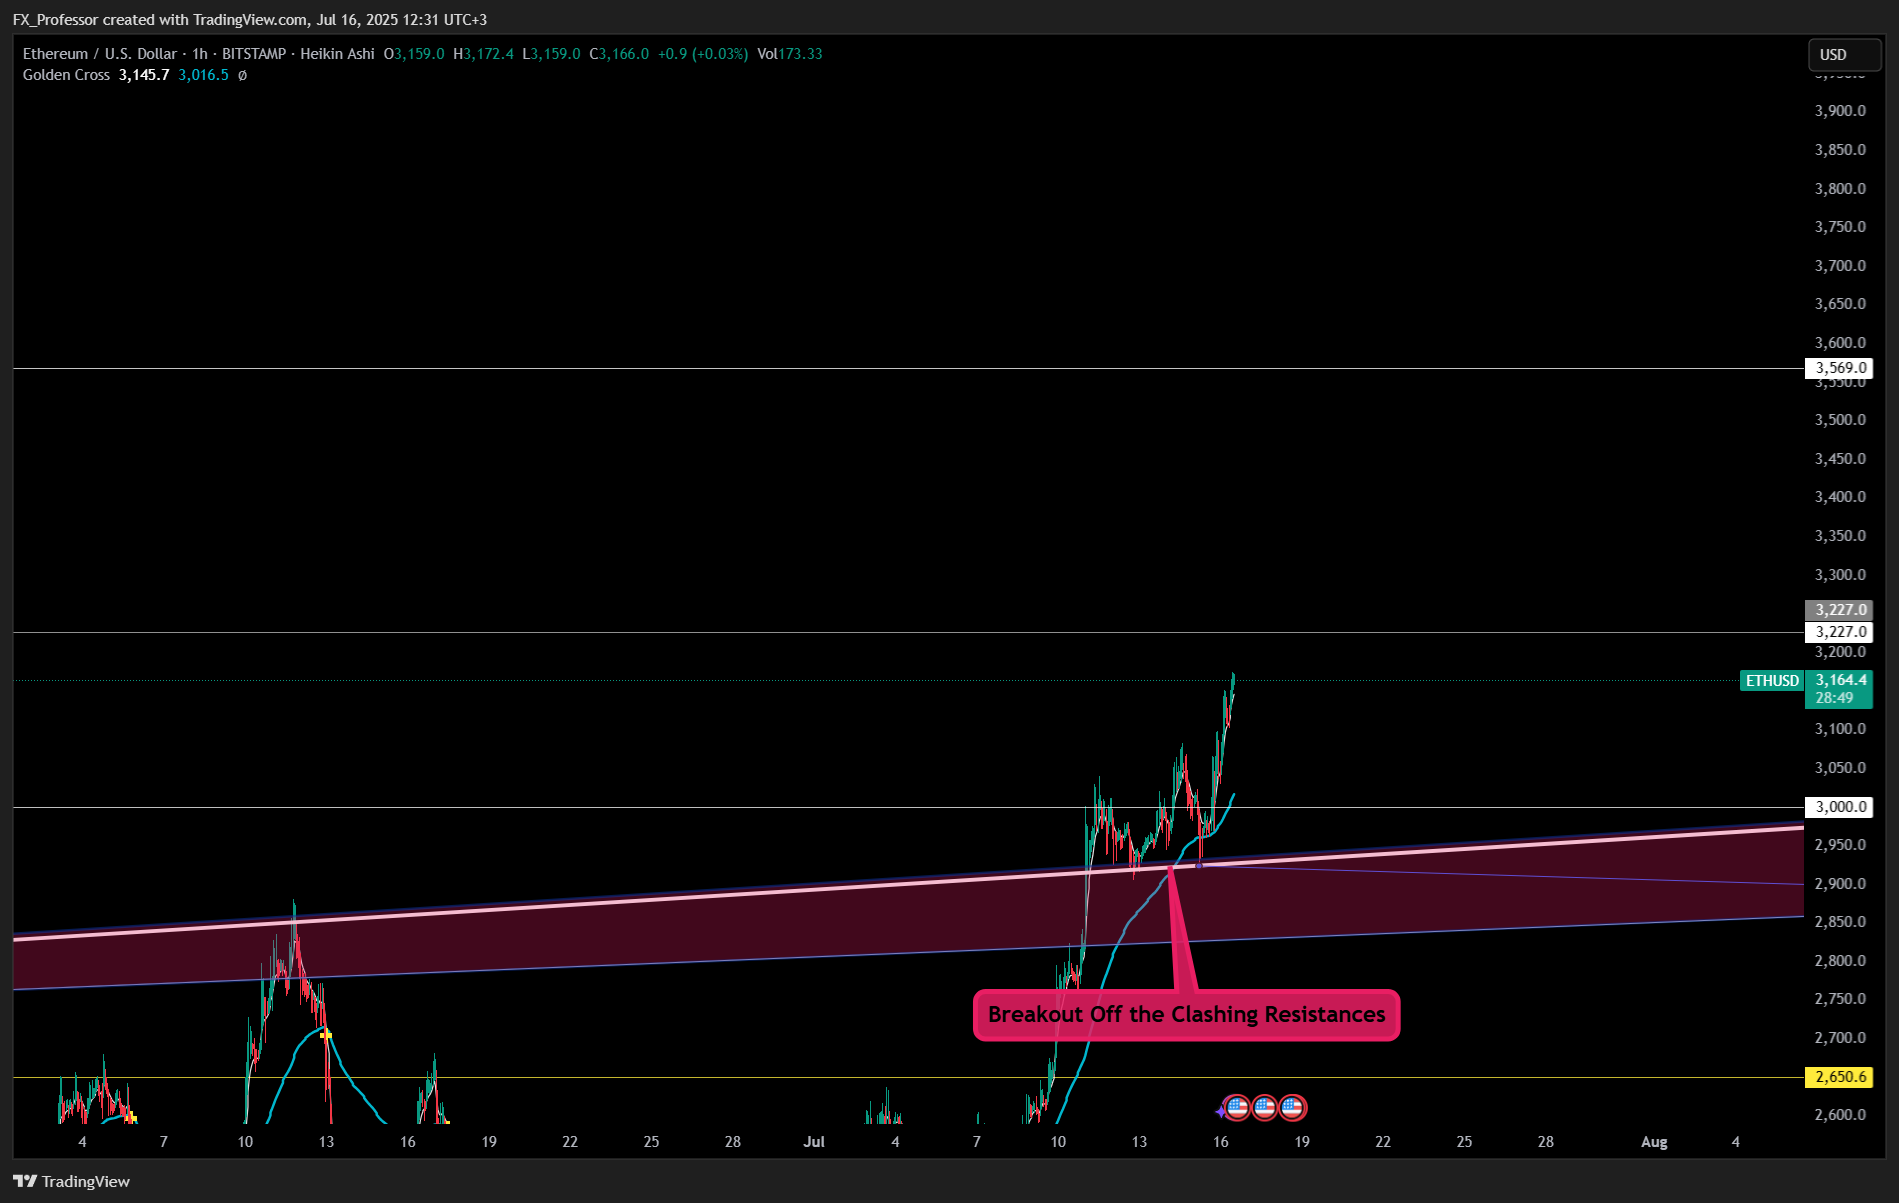Click the 3,900.0 price axis label

point(1841,111)
